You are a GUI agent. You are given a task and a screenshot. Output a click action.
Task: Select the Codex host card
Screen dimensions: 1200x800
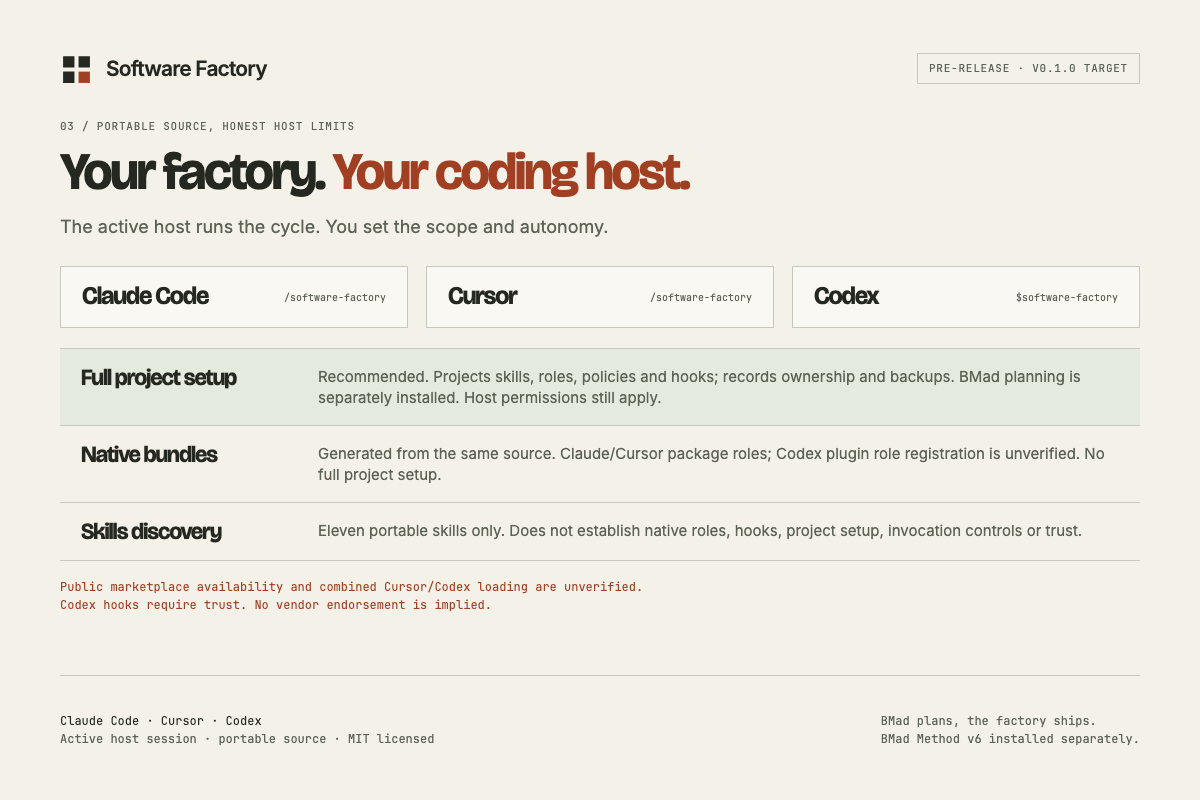(966, 297)
